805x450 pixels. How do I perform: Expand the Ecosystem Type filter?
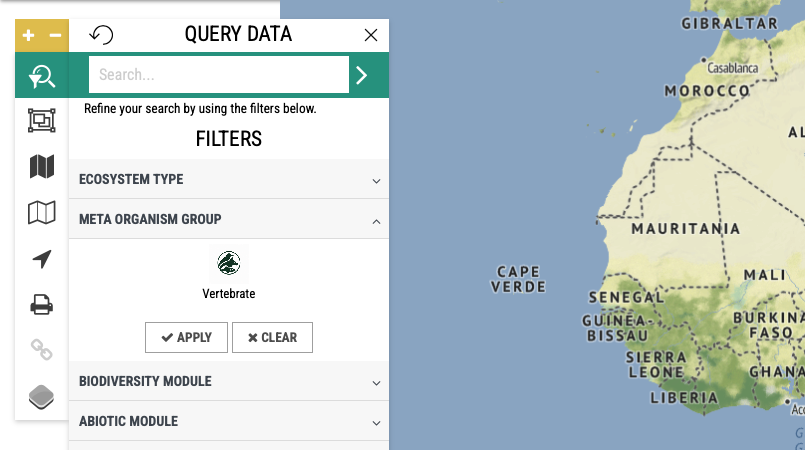229,179
